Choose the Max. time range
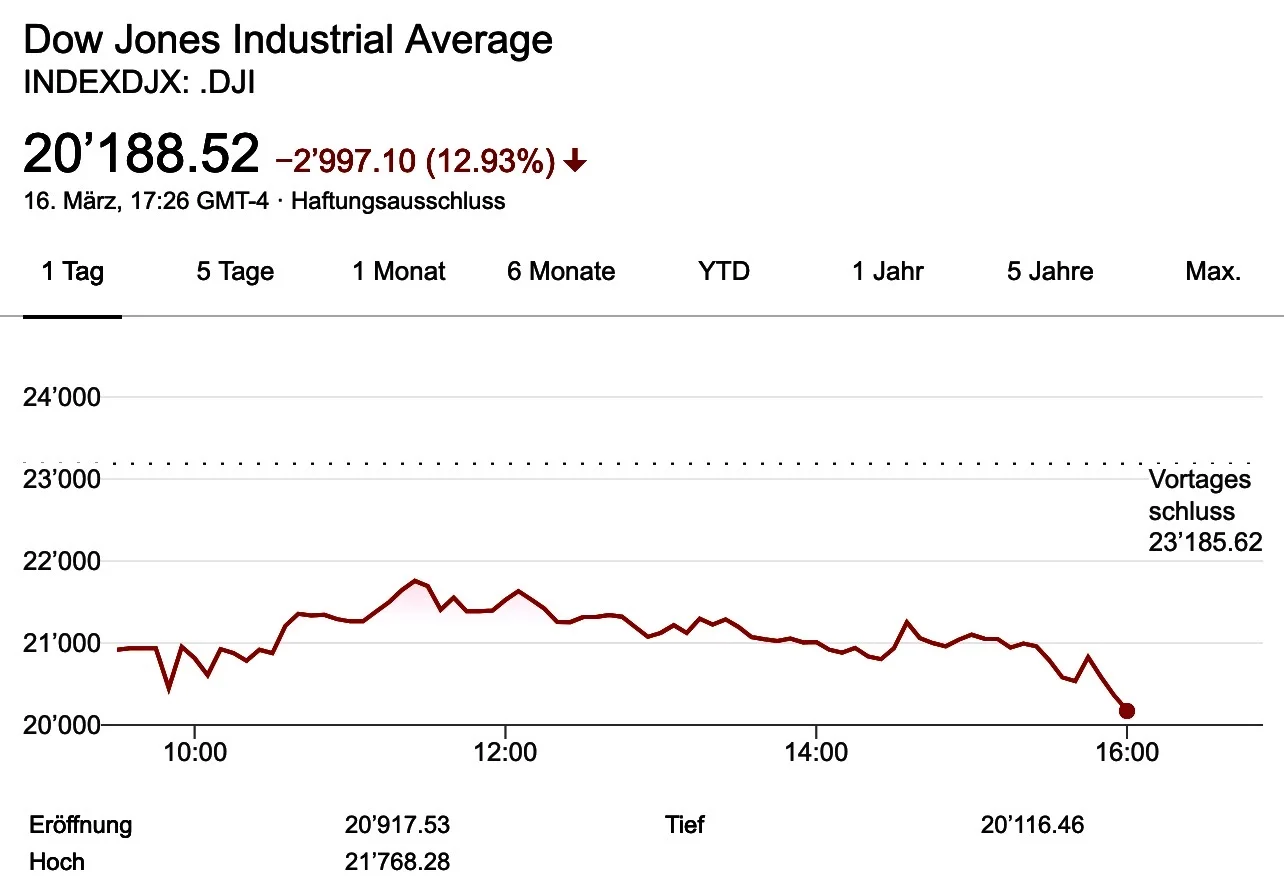 (x=1213, y=271)
